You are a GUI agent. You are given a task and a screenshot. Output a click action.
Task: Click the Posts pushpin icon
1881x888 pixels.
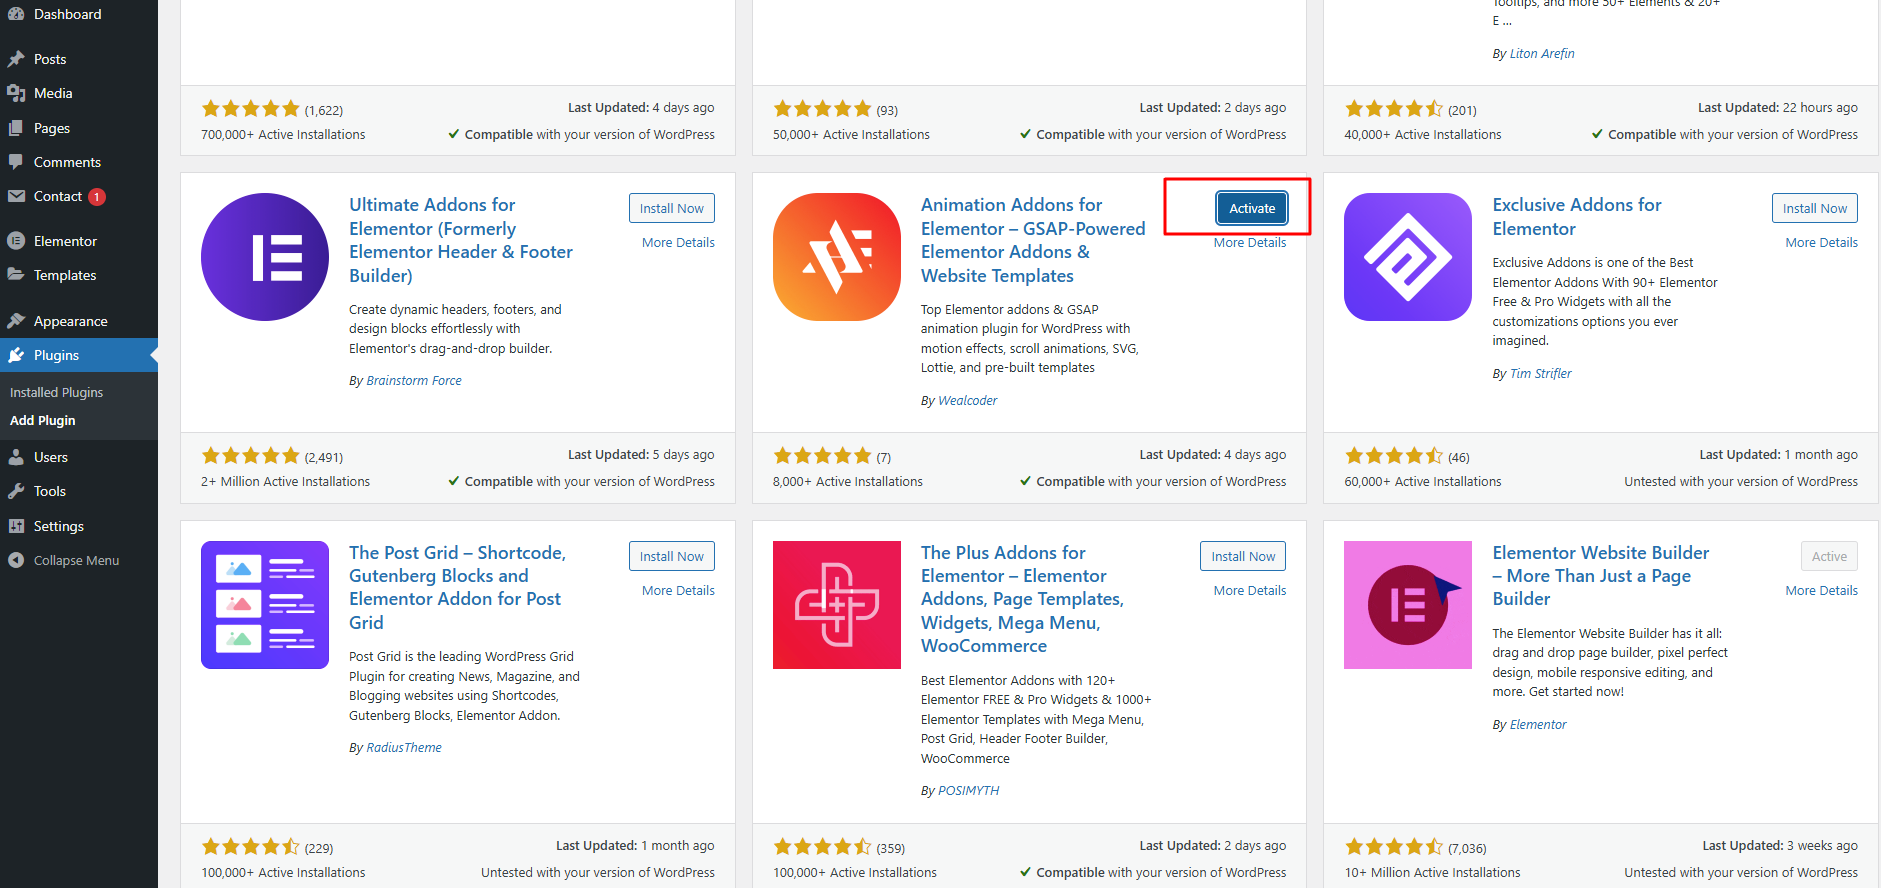tap(16, 59)
